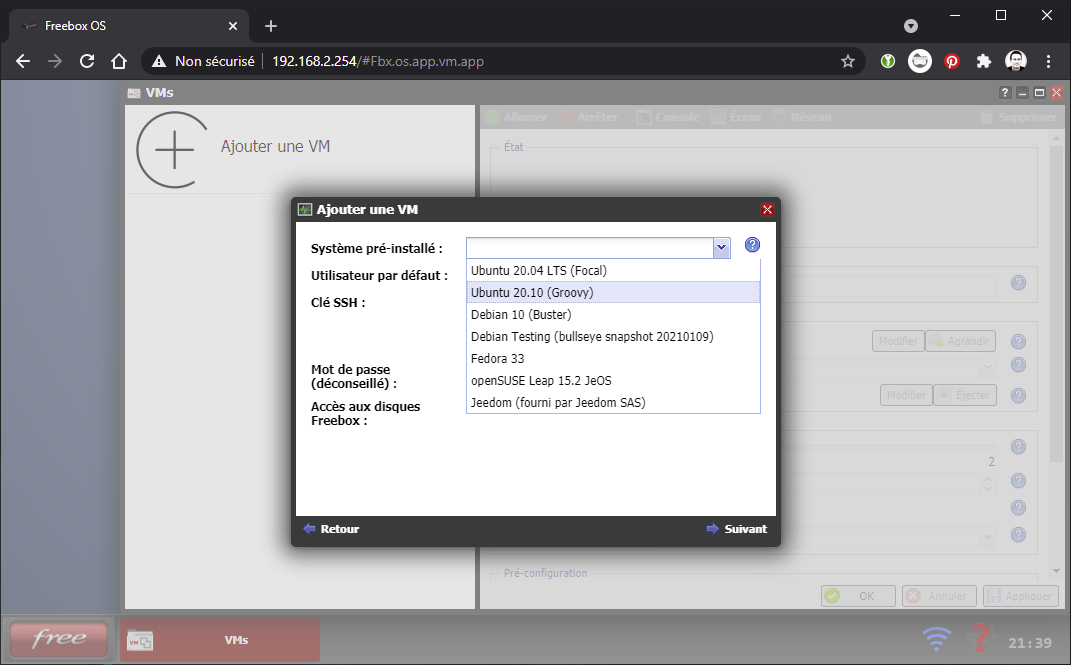This screenshot has width=1071, height=665.
Task: Open a new browser tab with plus
Action: coord(271,26)
